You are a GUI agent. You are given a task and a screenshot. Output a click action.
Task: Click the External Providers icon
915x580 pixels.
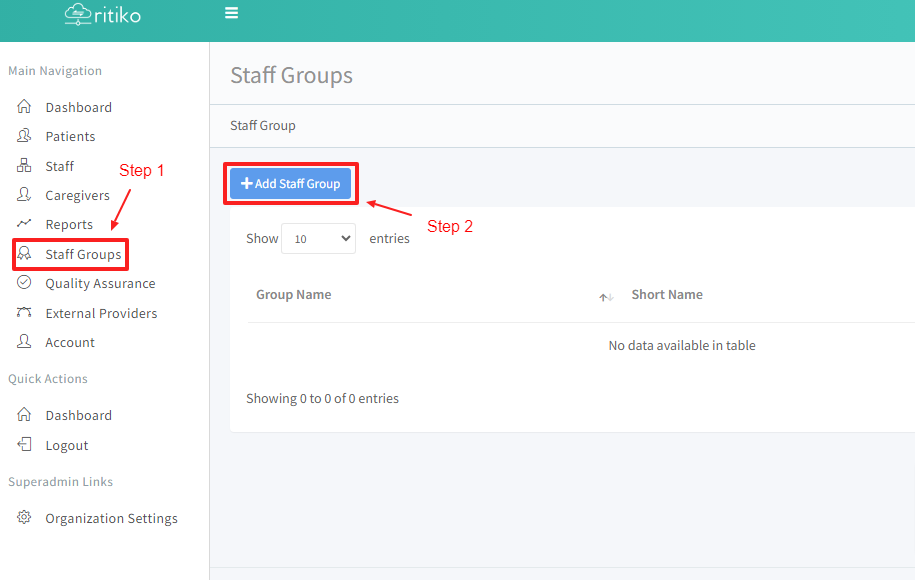pyautogui.click(x=25, y=313)
